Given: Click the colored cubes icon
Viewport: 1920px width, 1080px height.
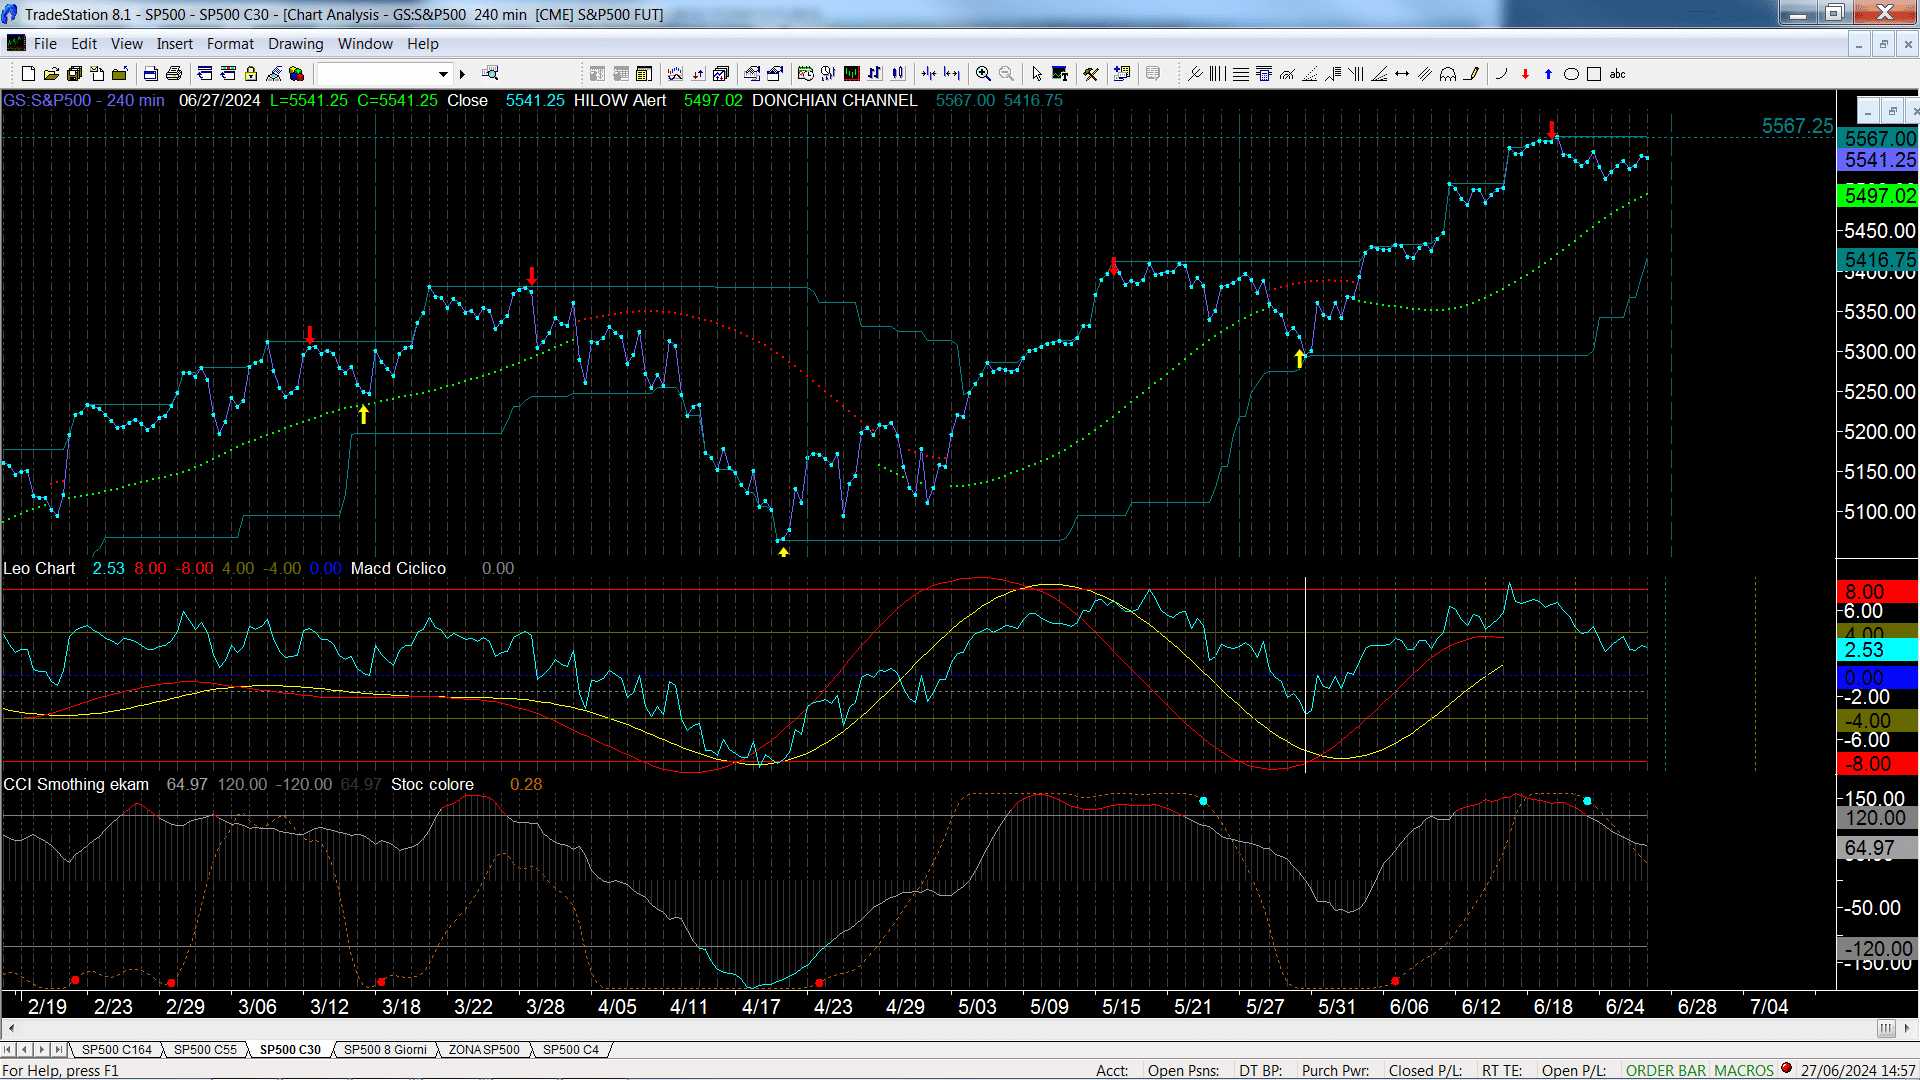Looking at the screenshot, I should pyautogui.click(x=297, y=74).
